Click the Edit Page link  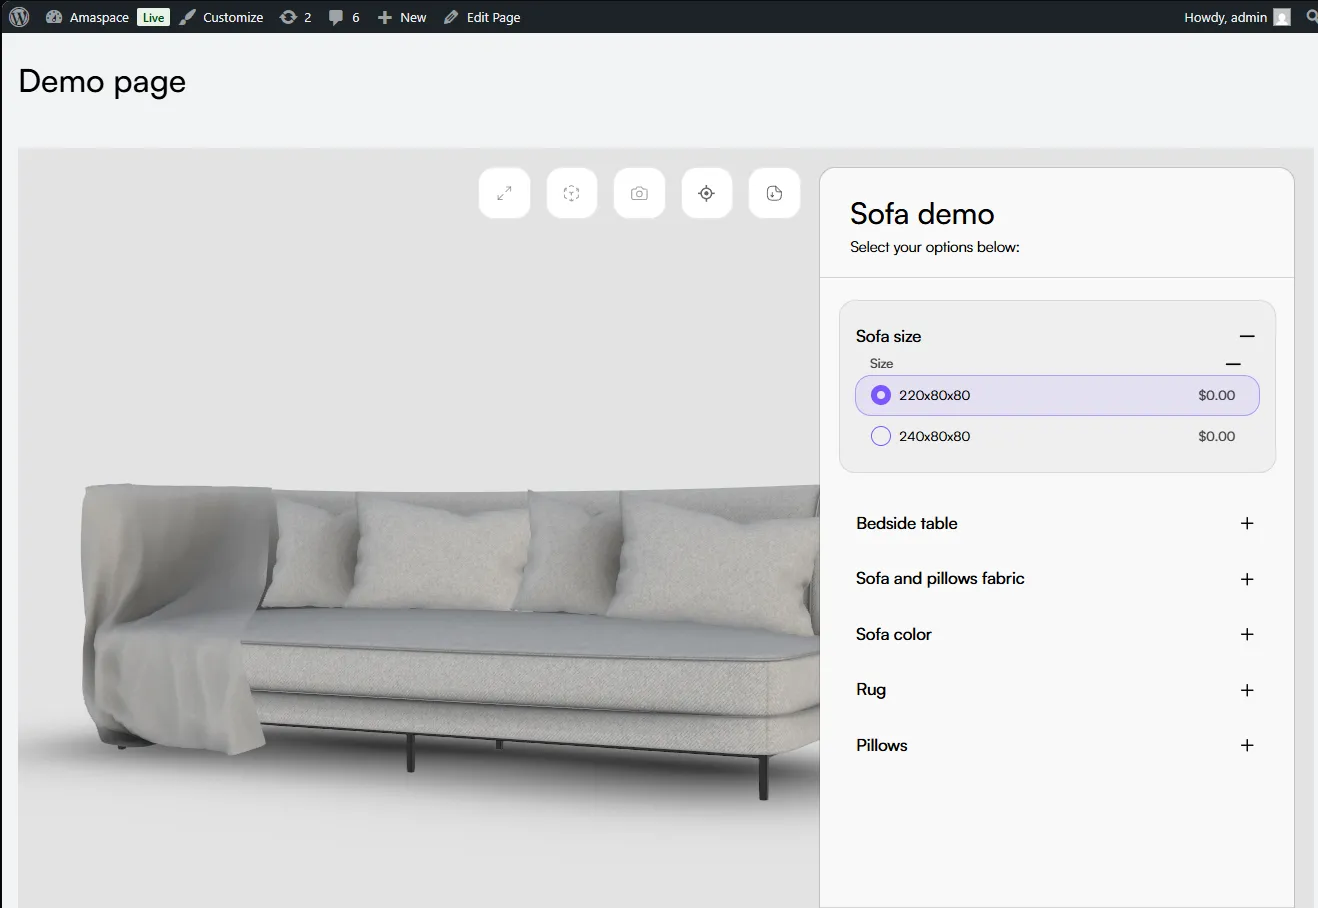pos(482,17)
